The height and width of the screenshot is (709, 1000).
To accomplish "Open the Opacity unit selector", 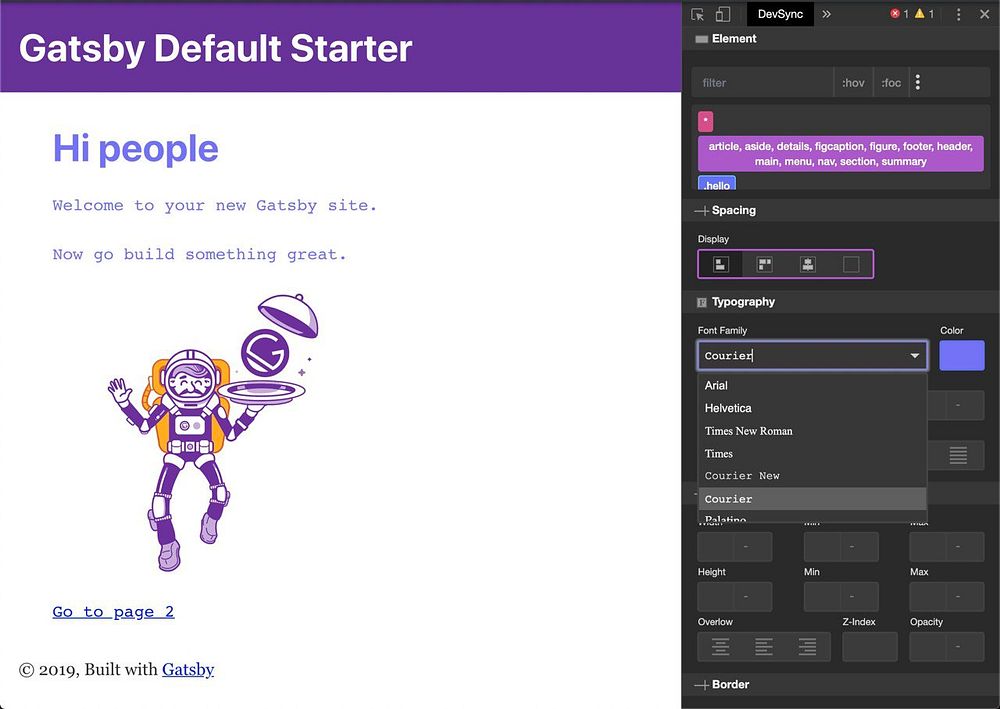I will point(966,647).
